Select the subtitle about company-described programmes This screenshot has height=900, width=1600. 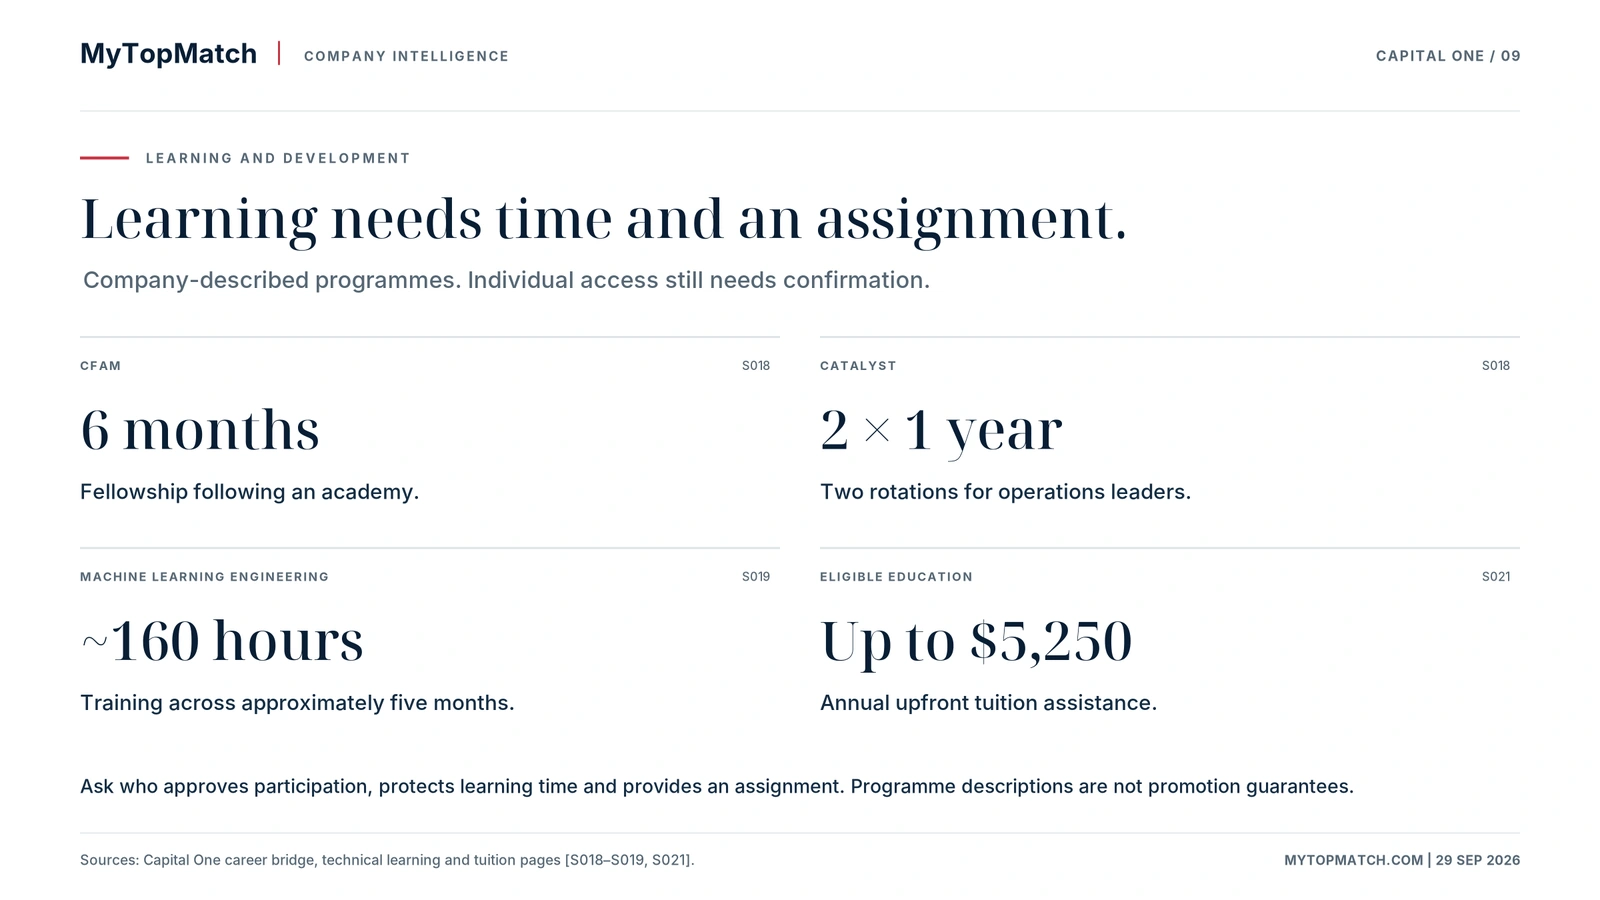506,280
